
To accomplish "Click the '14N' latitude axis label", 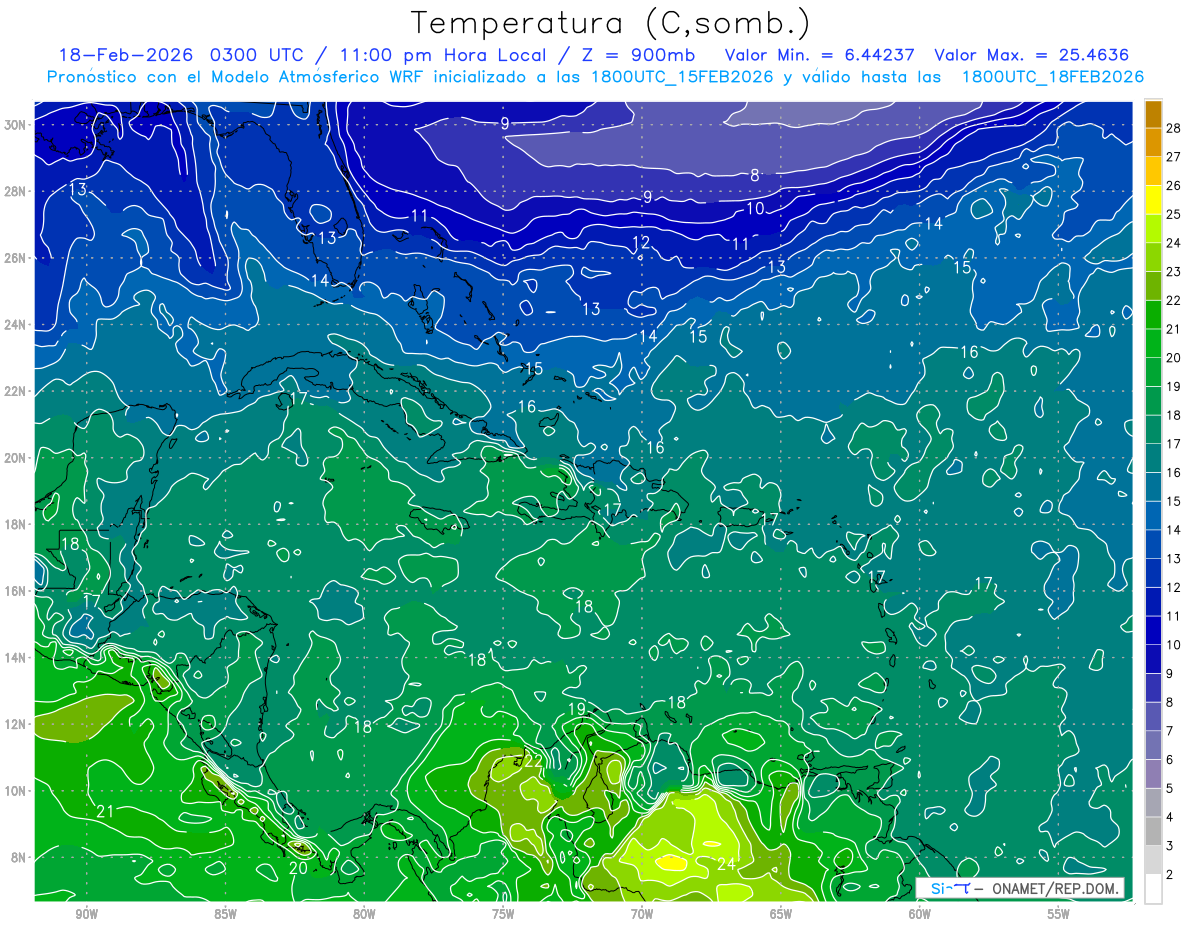I will pos(17,658).
